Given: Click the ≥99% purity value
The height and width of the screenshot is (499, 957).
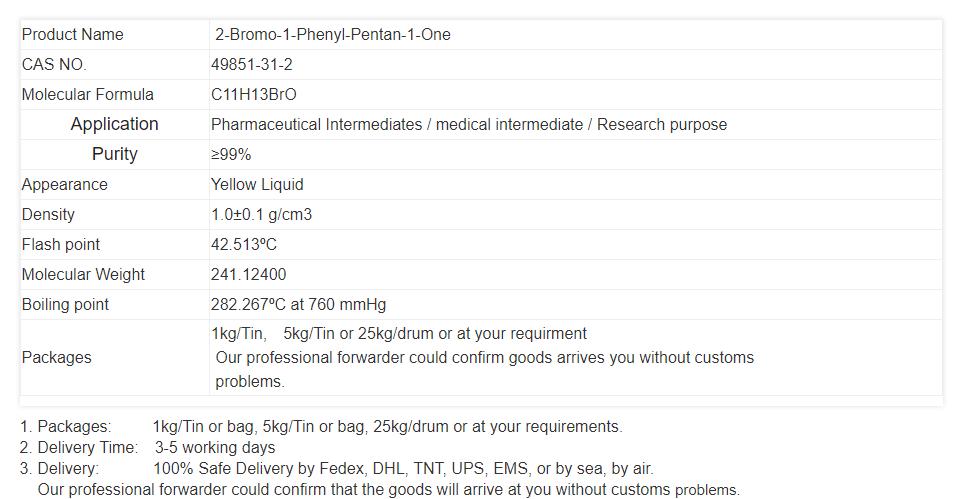Looking at the screenshot, I should pos(231,155).
